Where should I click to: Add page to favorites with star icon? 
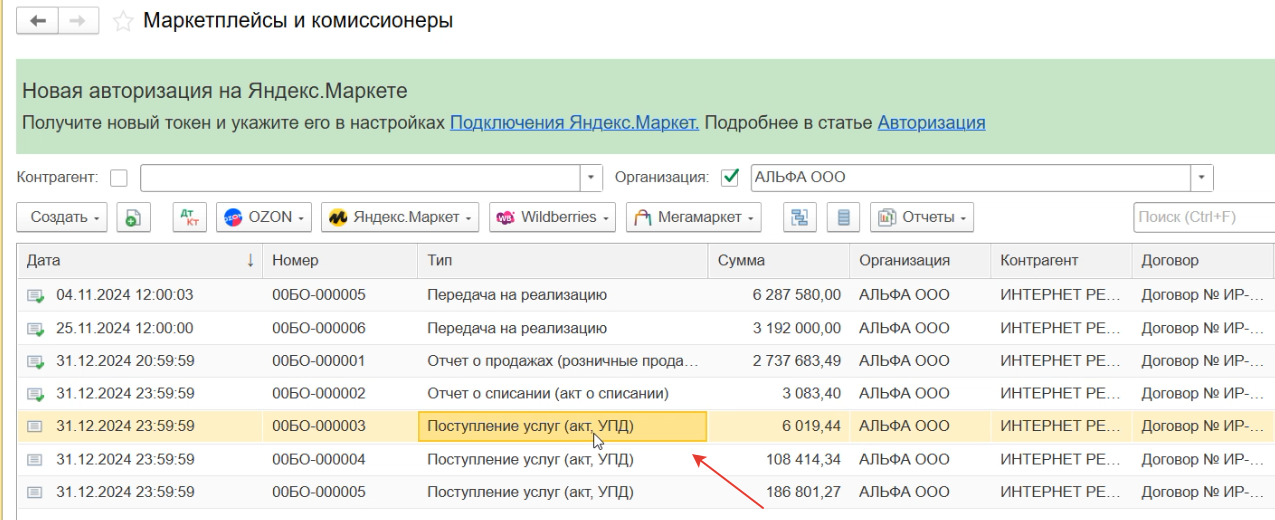click(121, 20)
